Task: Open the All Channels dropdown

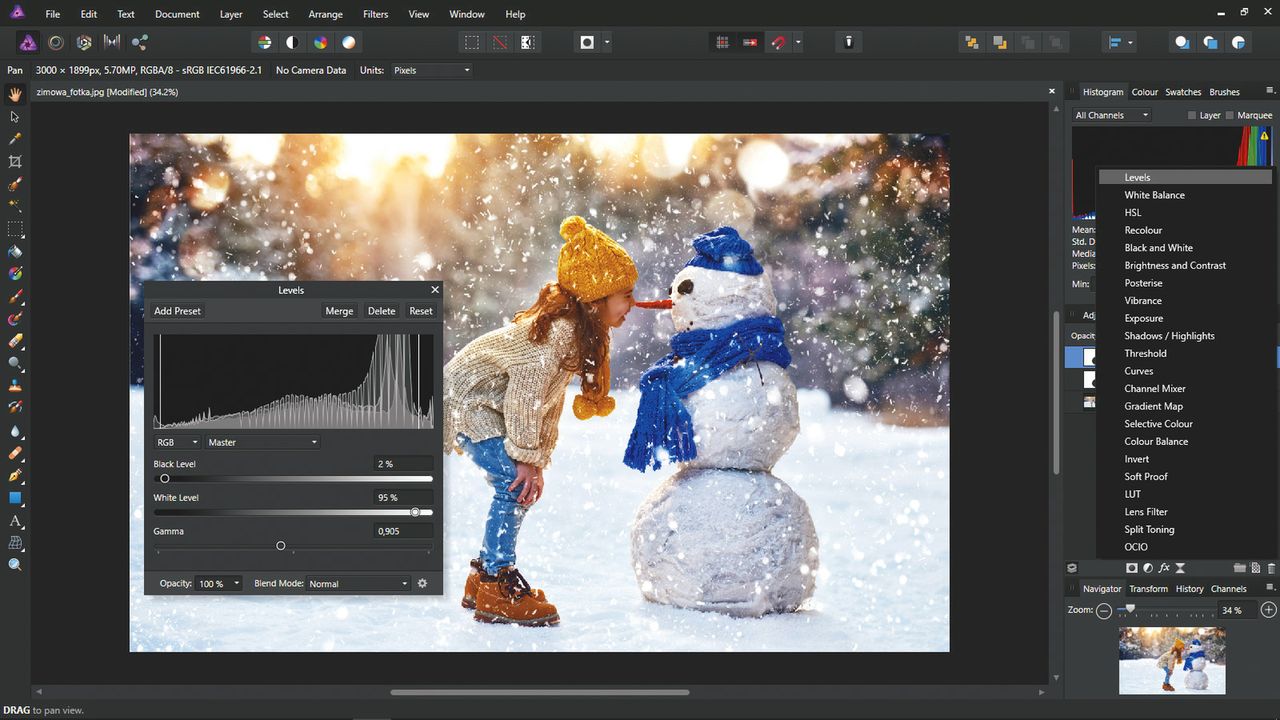Action: pos(1112,115)
